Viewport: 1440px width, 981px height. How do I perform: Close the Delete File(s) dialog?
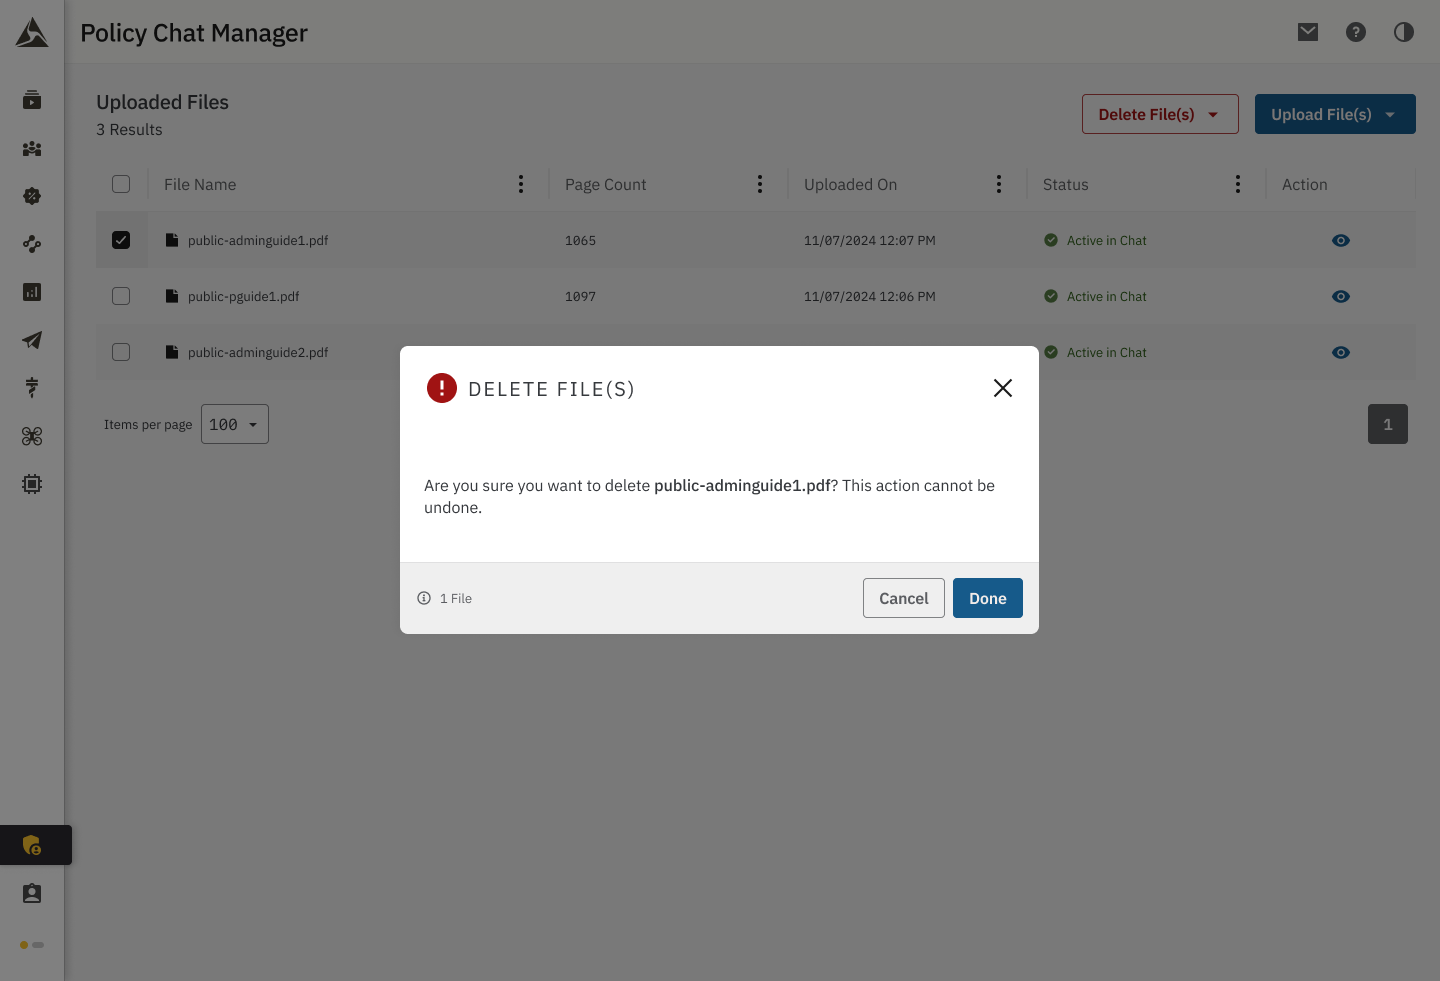(1003, 388)
